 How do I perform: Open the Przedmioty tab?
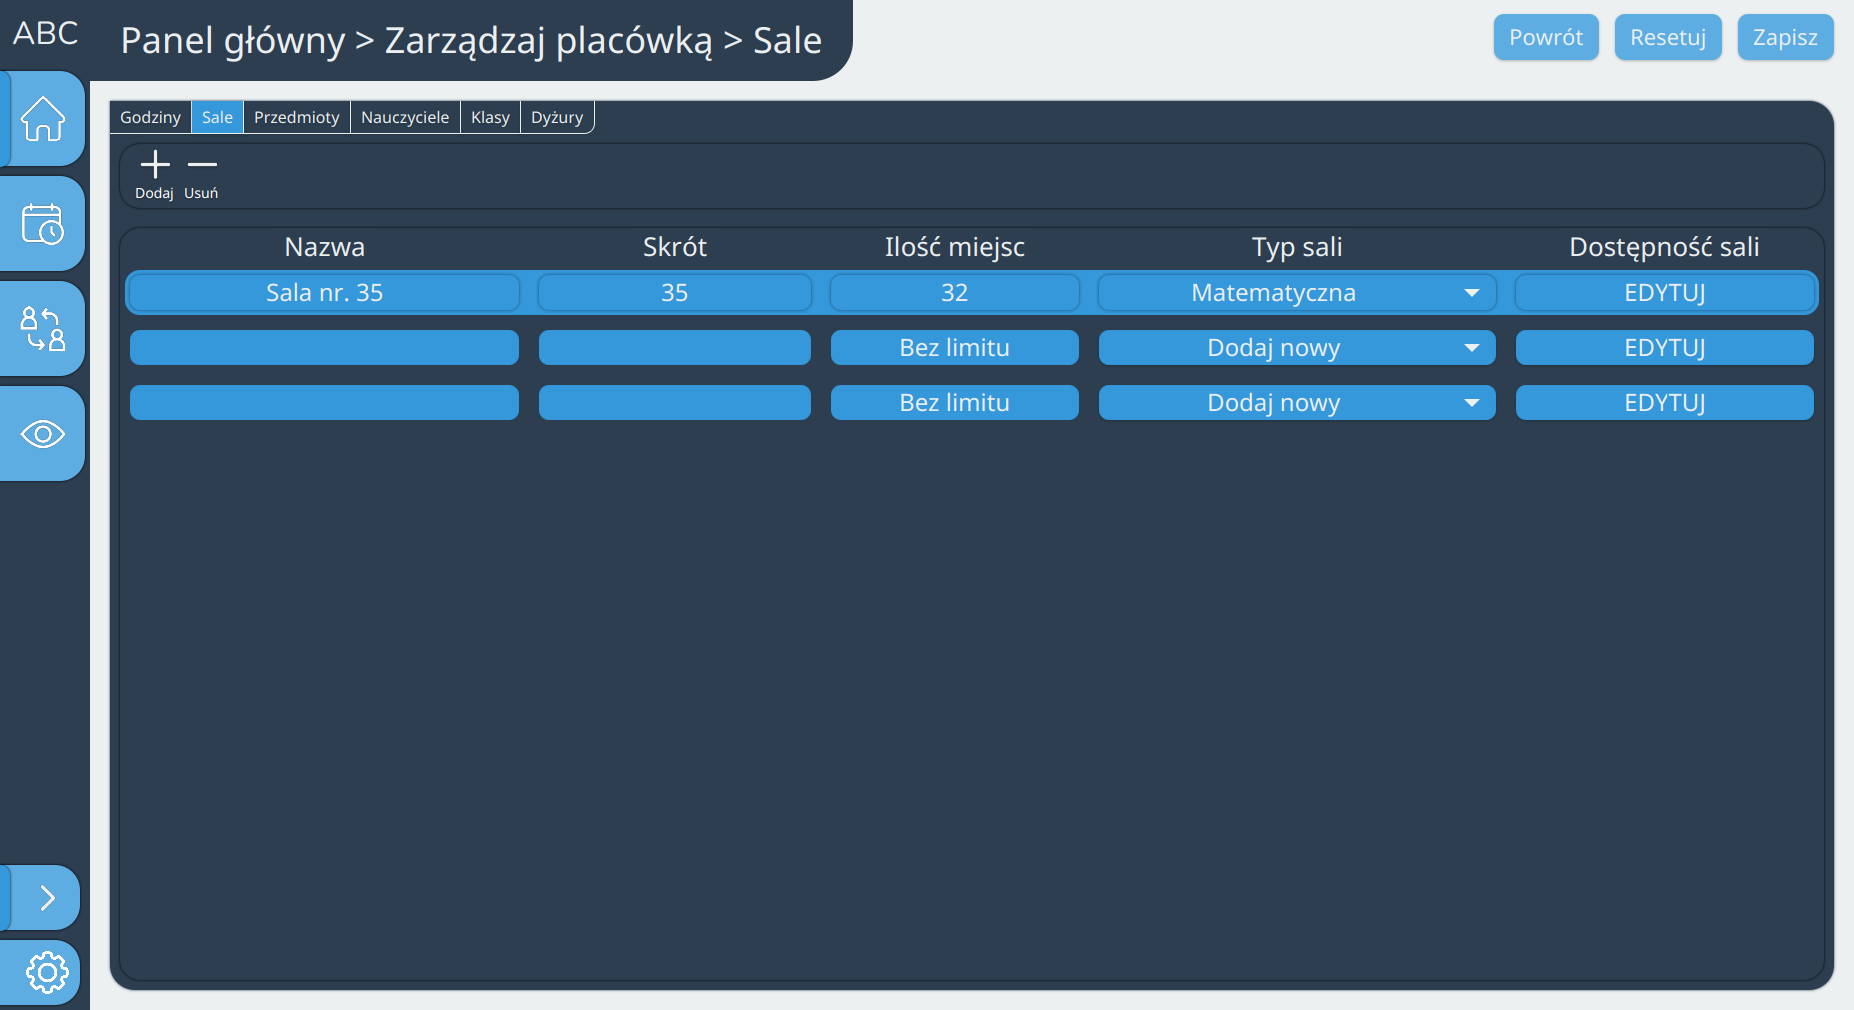click(x=297, y=117)
